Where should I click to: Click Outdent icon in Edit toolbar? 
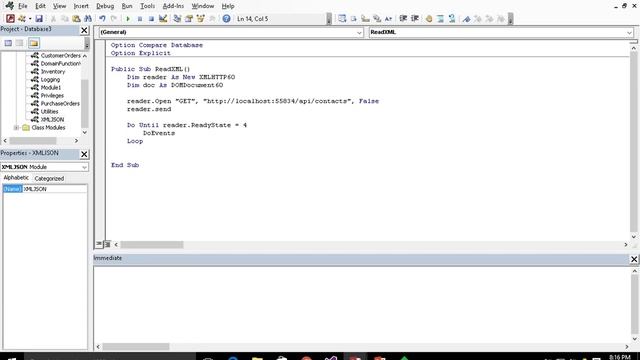[415, 19]
